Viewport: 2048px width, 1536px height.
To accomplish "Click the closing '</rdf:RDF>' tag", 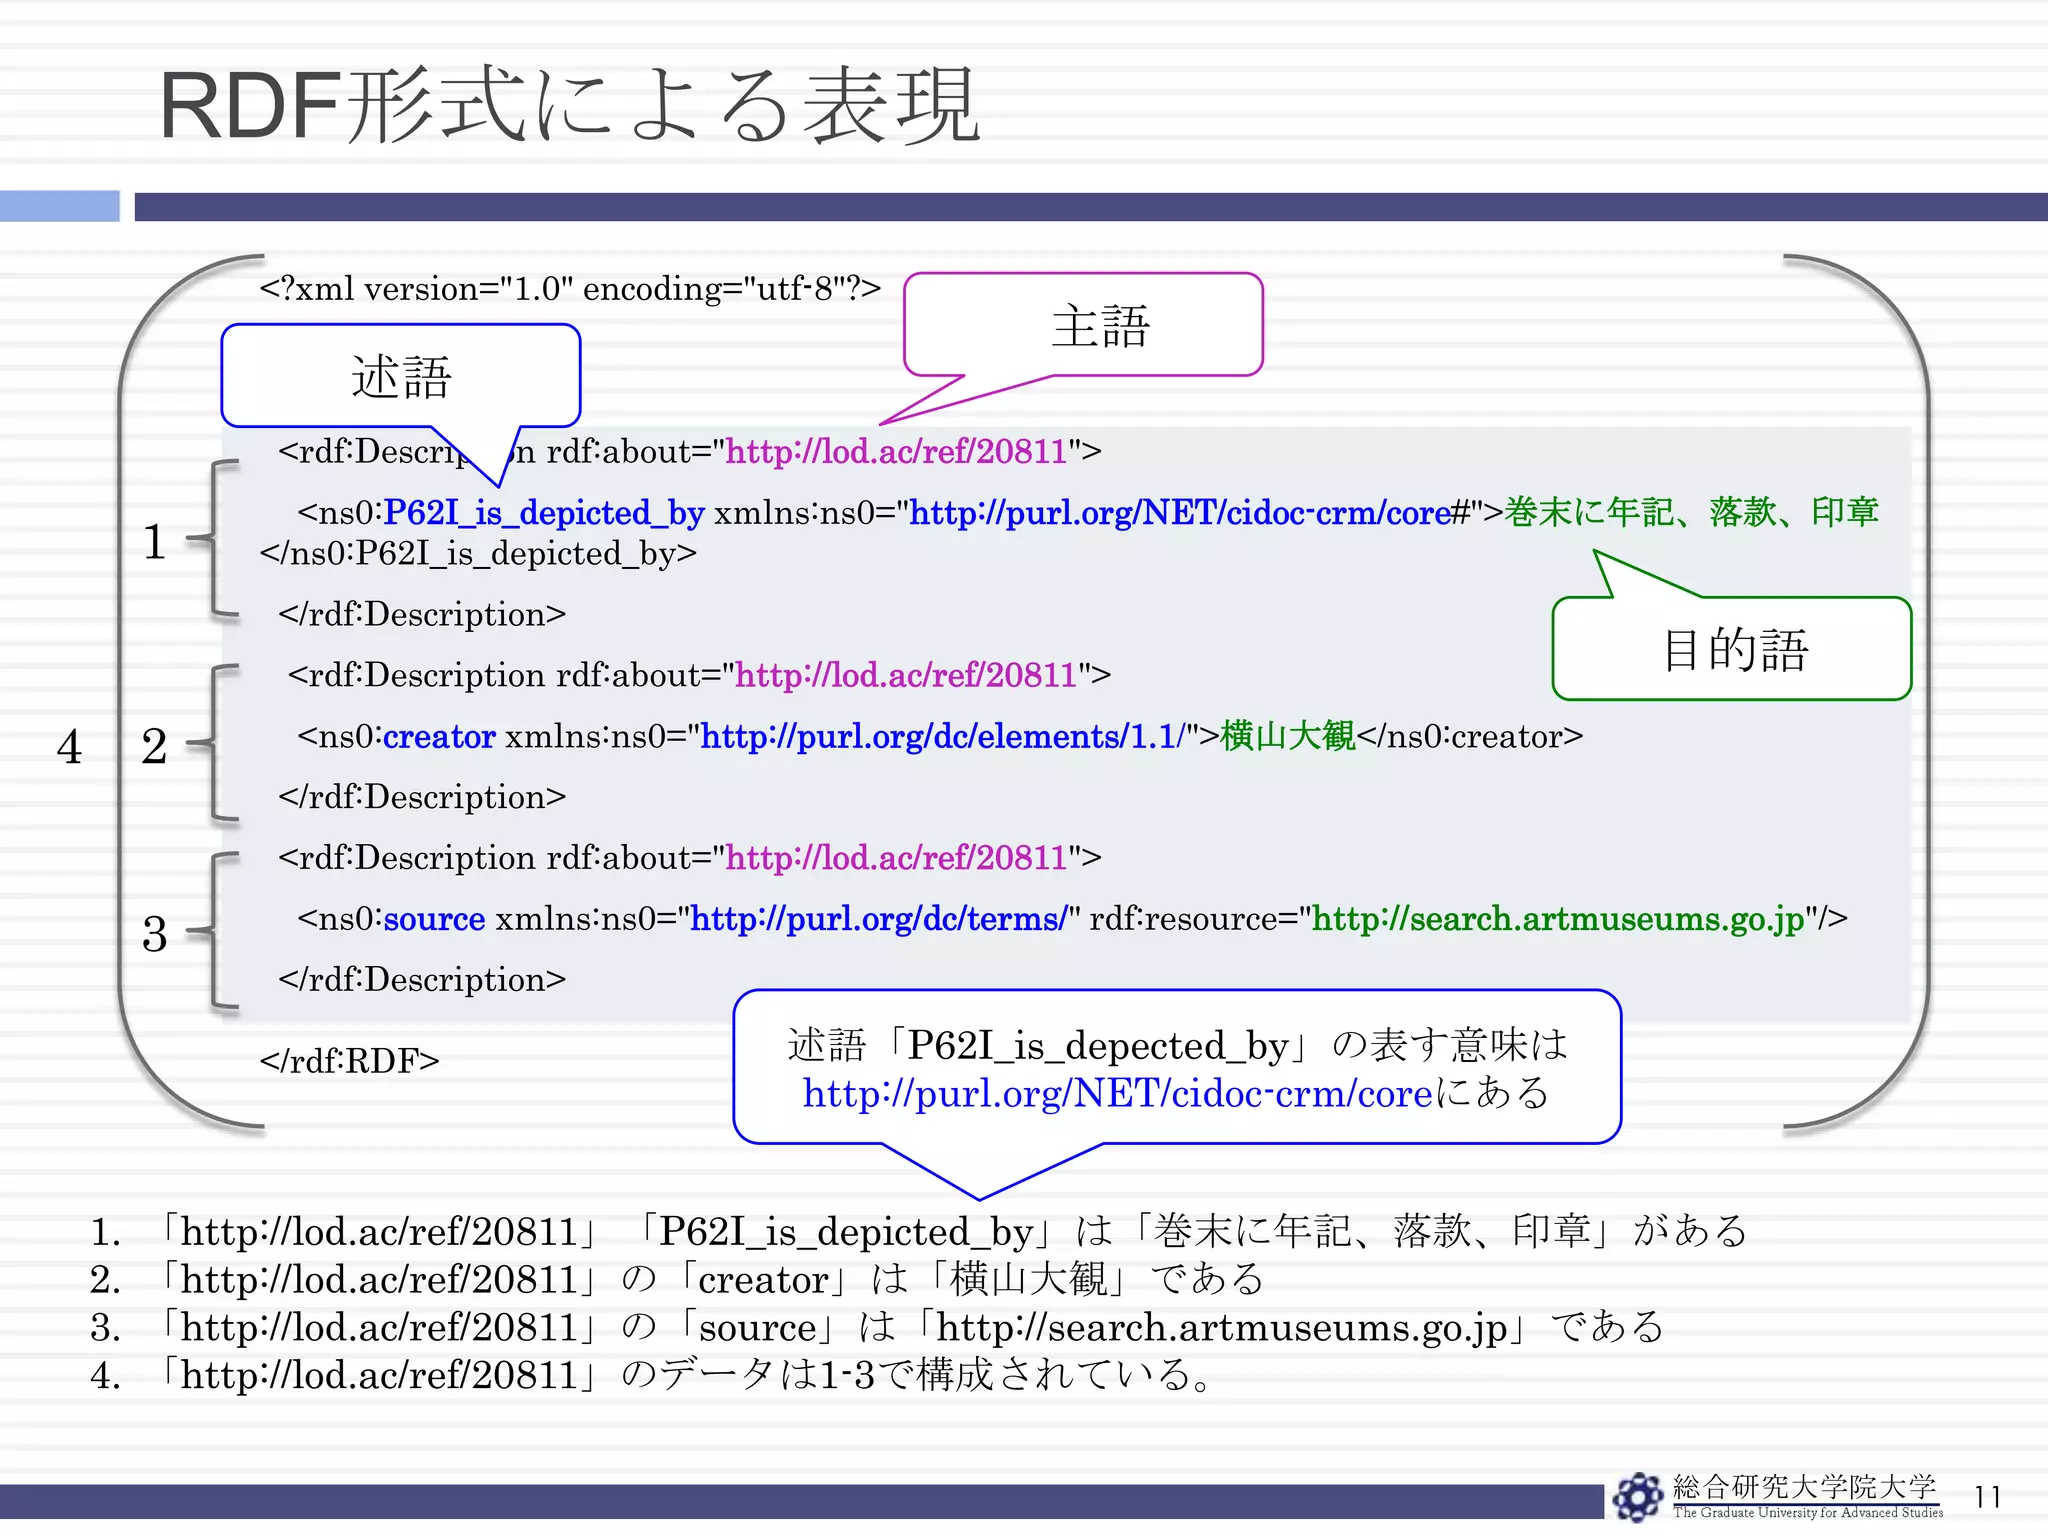I will pos(349,1061).
